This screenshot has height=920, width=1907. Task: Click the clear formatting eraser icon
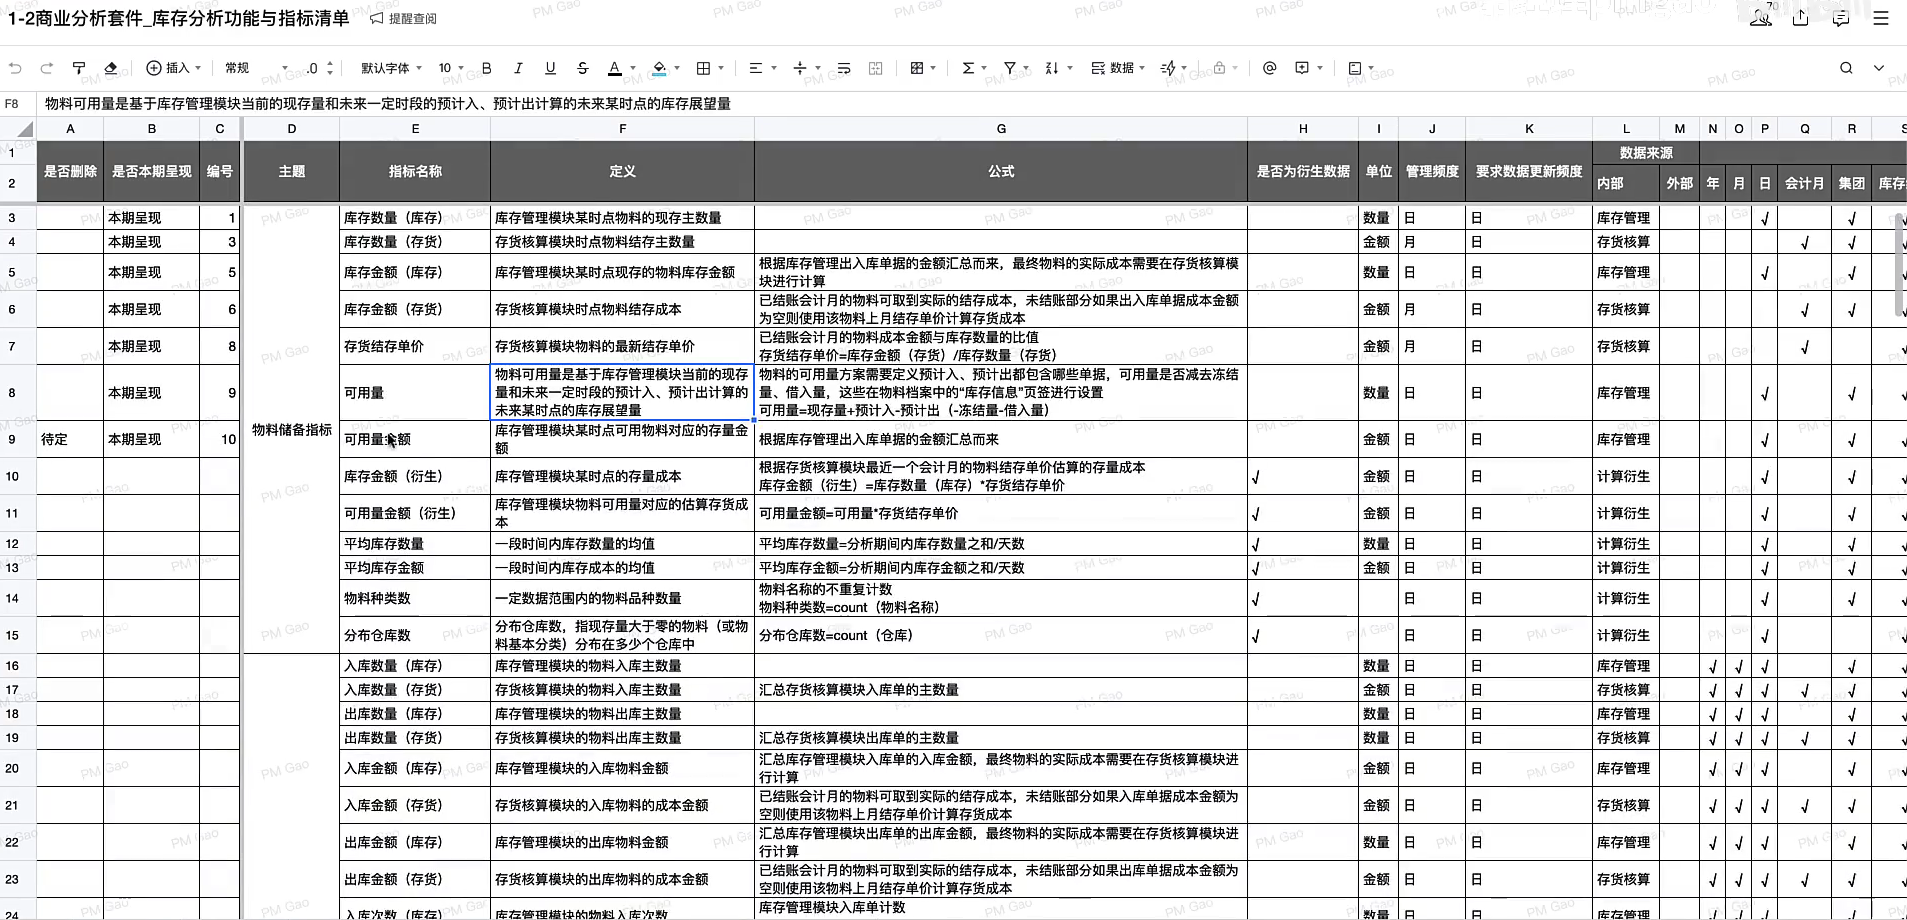pyautogui.click(x=111, y=68)
